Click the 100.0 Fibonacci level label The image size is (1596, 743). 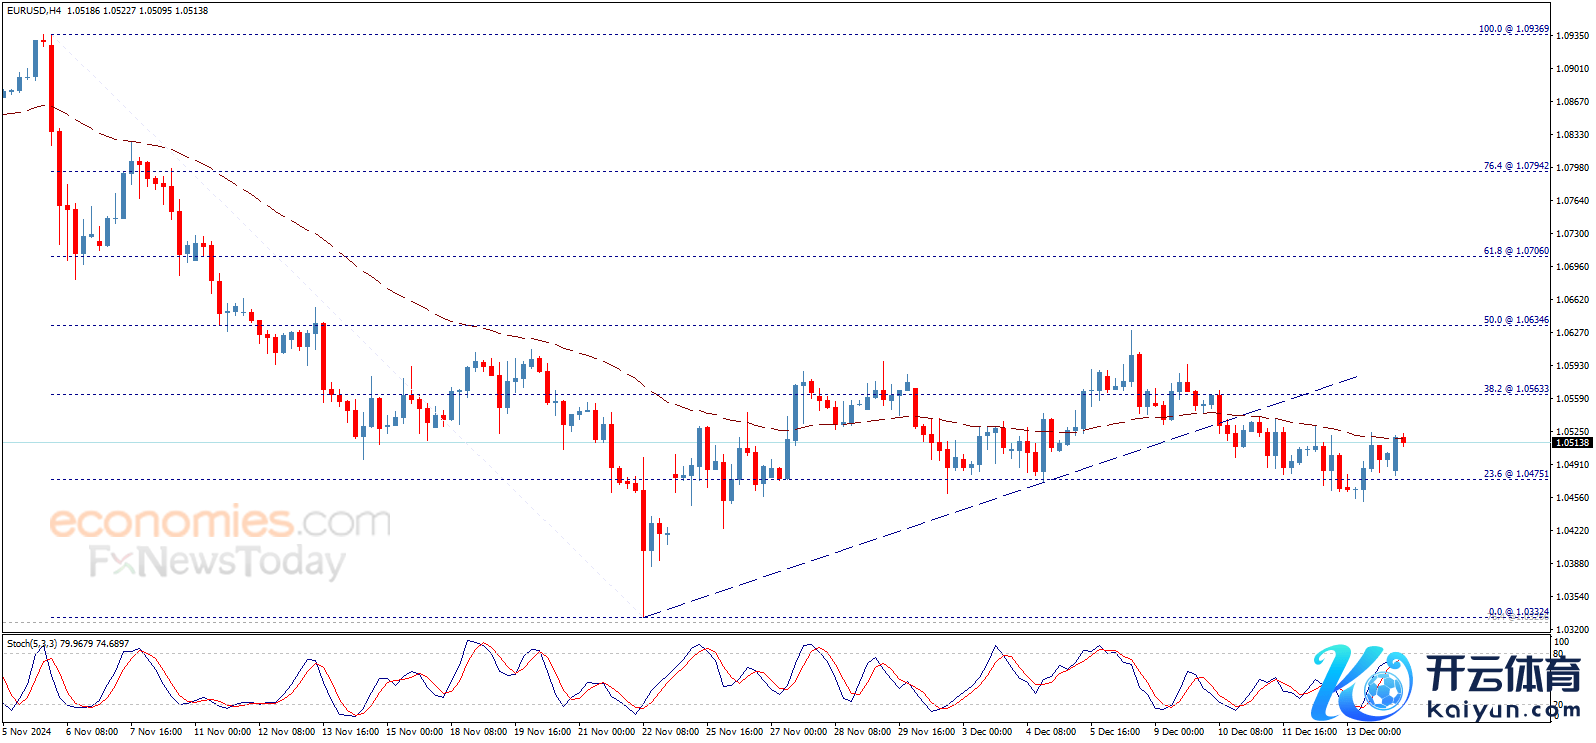(x=1513, y=29)
